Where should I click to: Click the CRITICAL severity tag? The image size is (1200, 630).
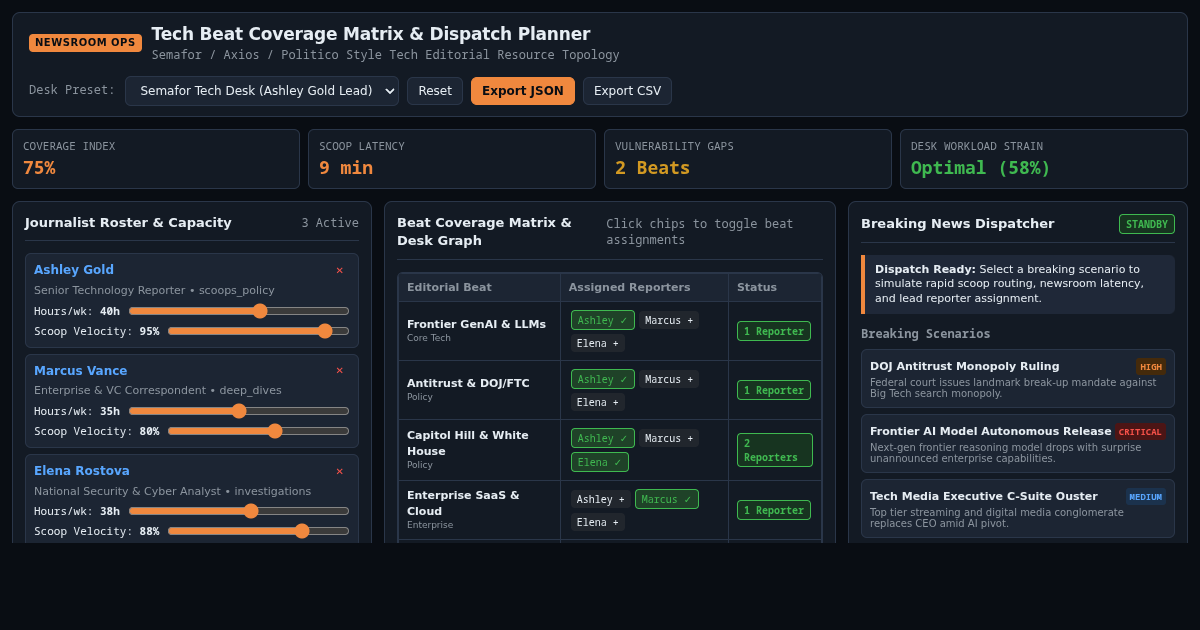(1140, 432)
